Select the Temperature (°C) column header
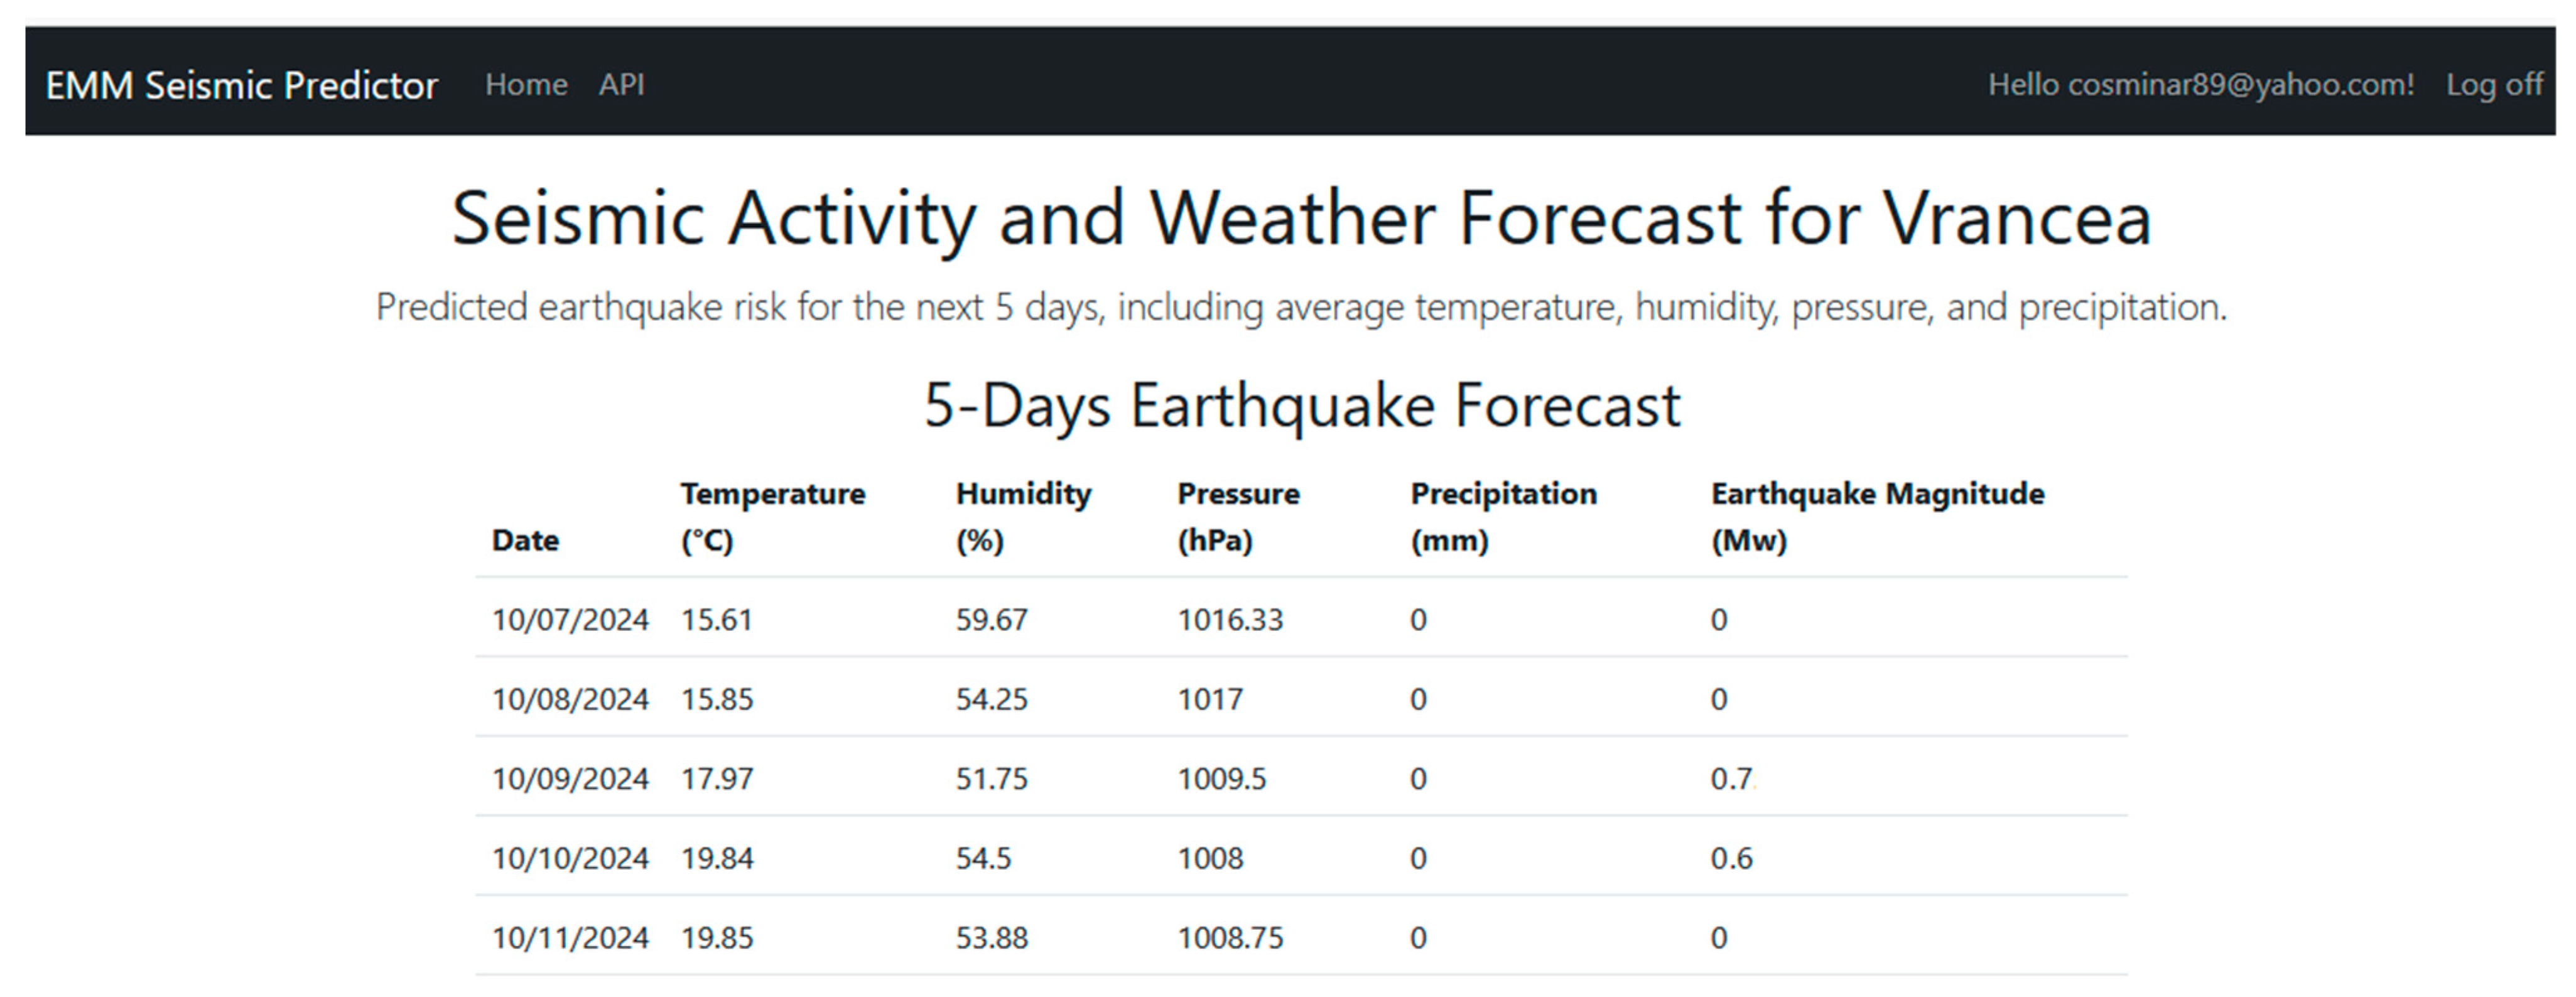This screenshot has height=997, width=2576. [773, 516]
